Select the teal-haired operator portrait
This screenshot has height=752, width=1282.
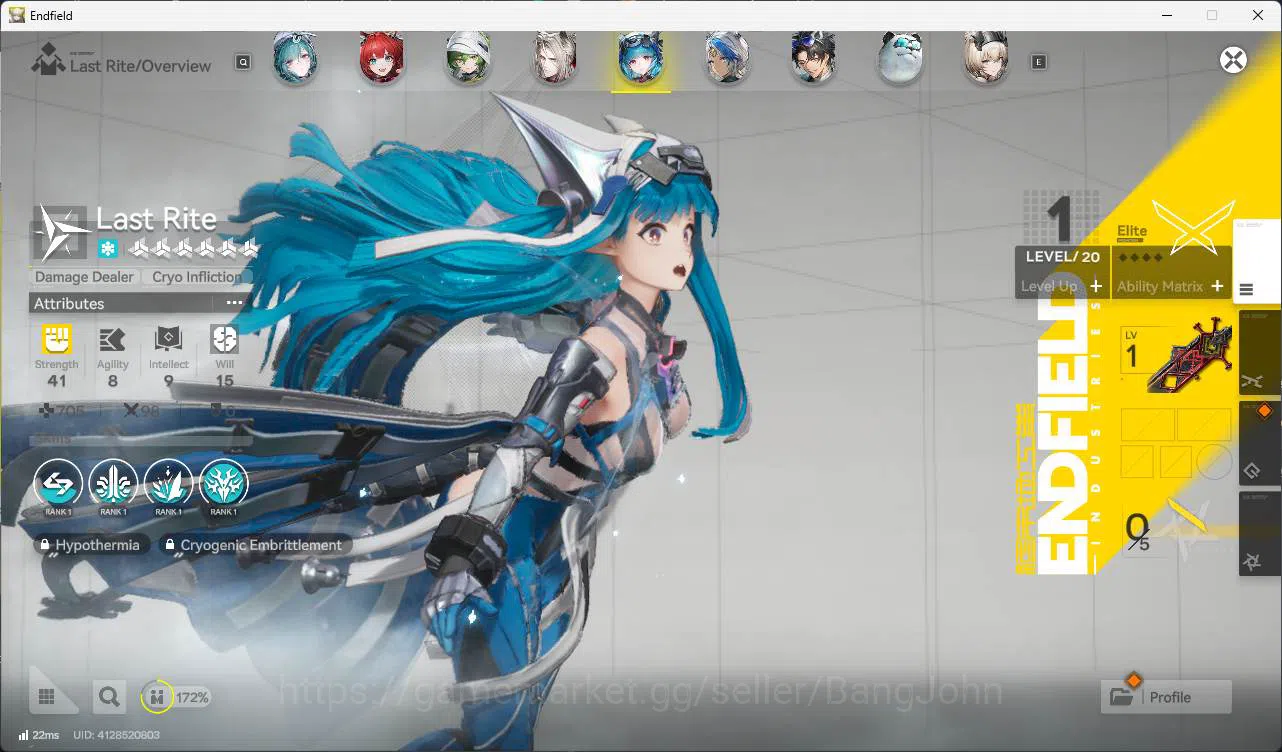pyautogui.click(x=295, y=58)
